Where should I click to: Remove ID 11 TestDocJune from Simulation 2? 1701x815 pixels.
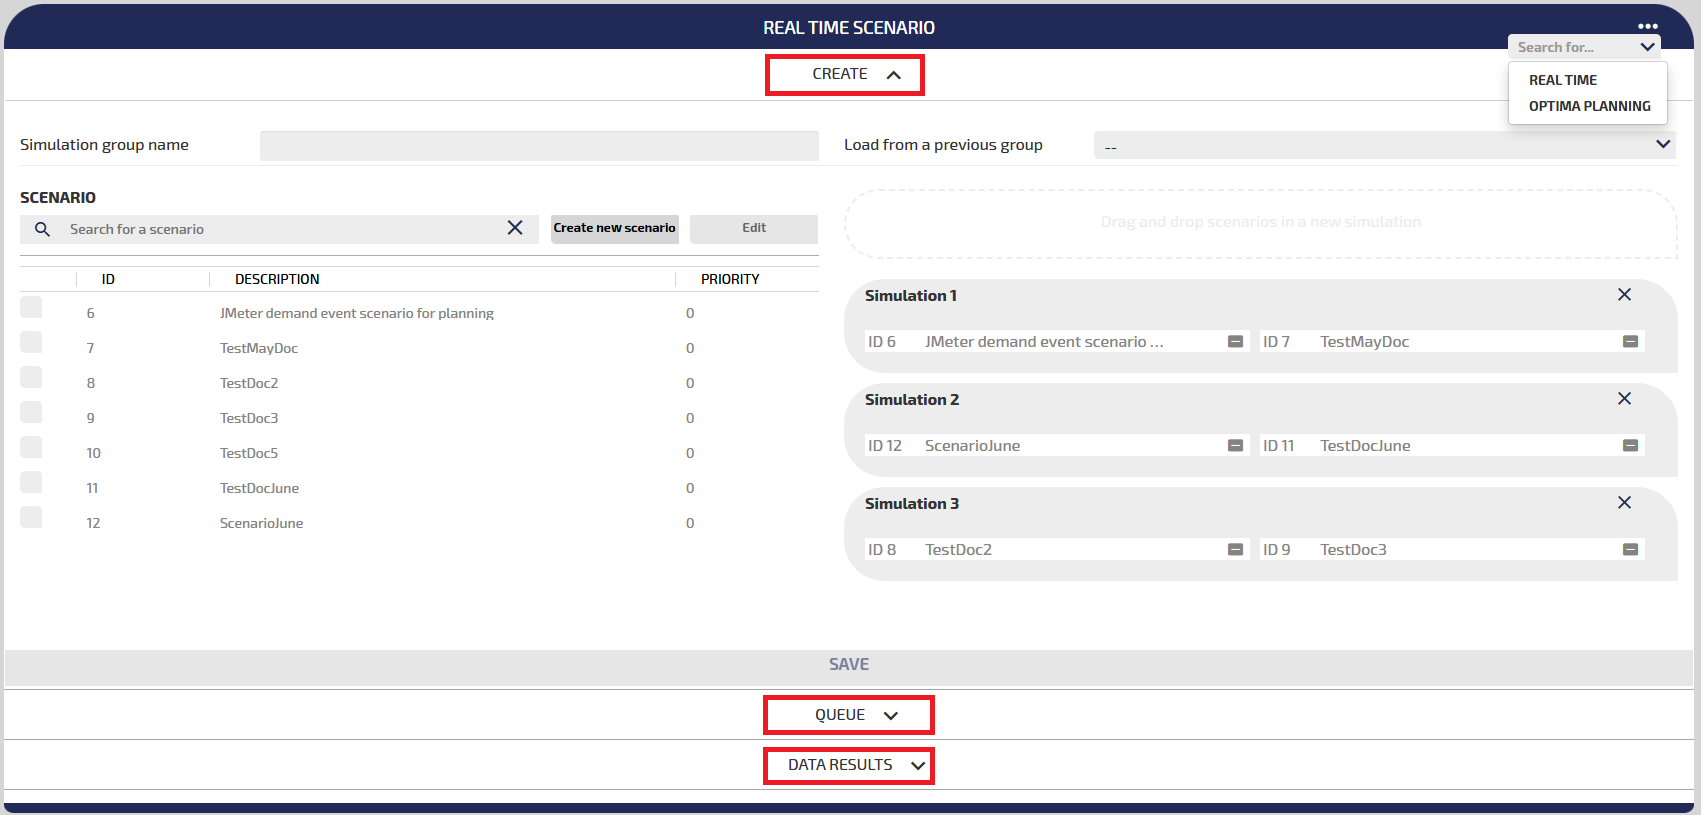point(1630,446)
